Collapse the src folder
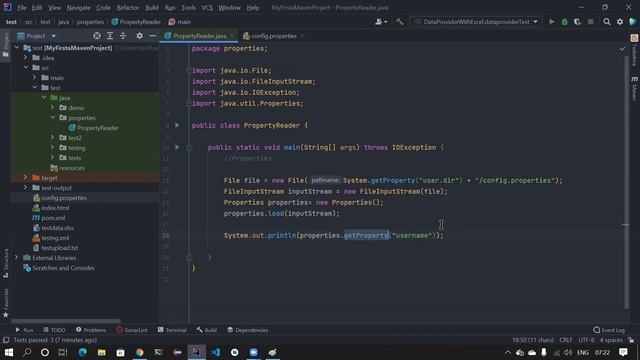This screenshot has height=360, width=640. [26, 68]
